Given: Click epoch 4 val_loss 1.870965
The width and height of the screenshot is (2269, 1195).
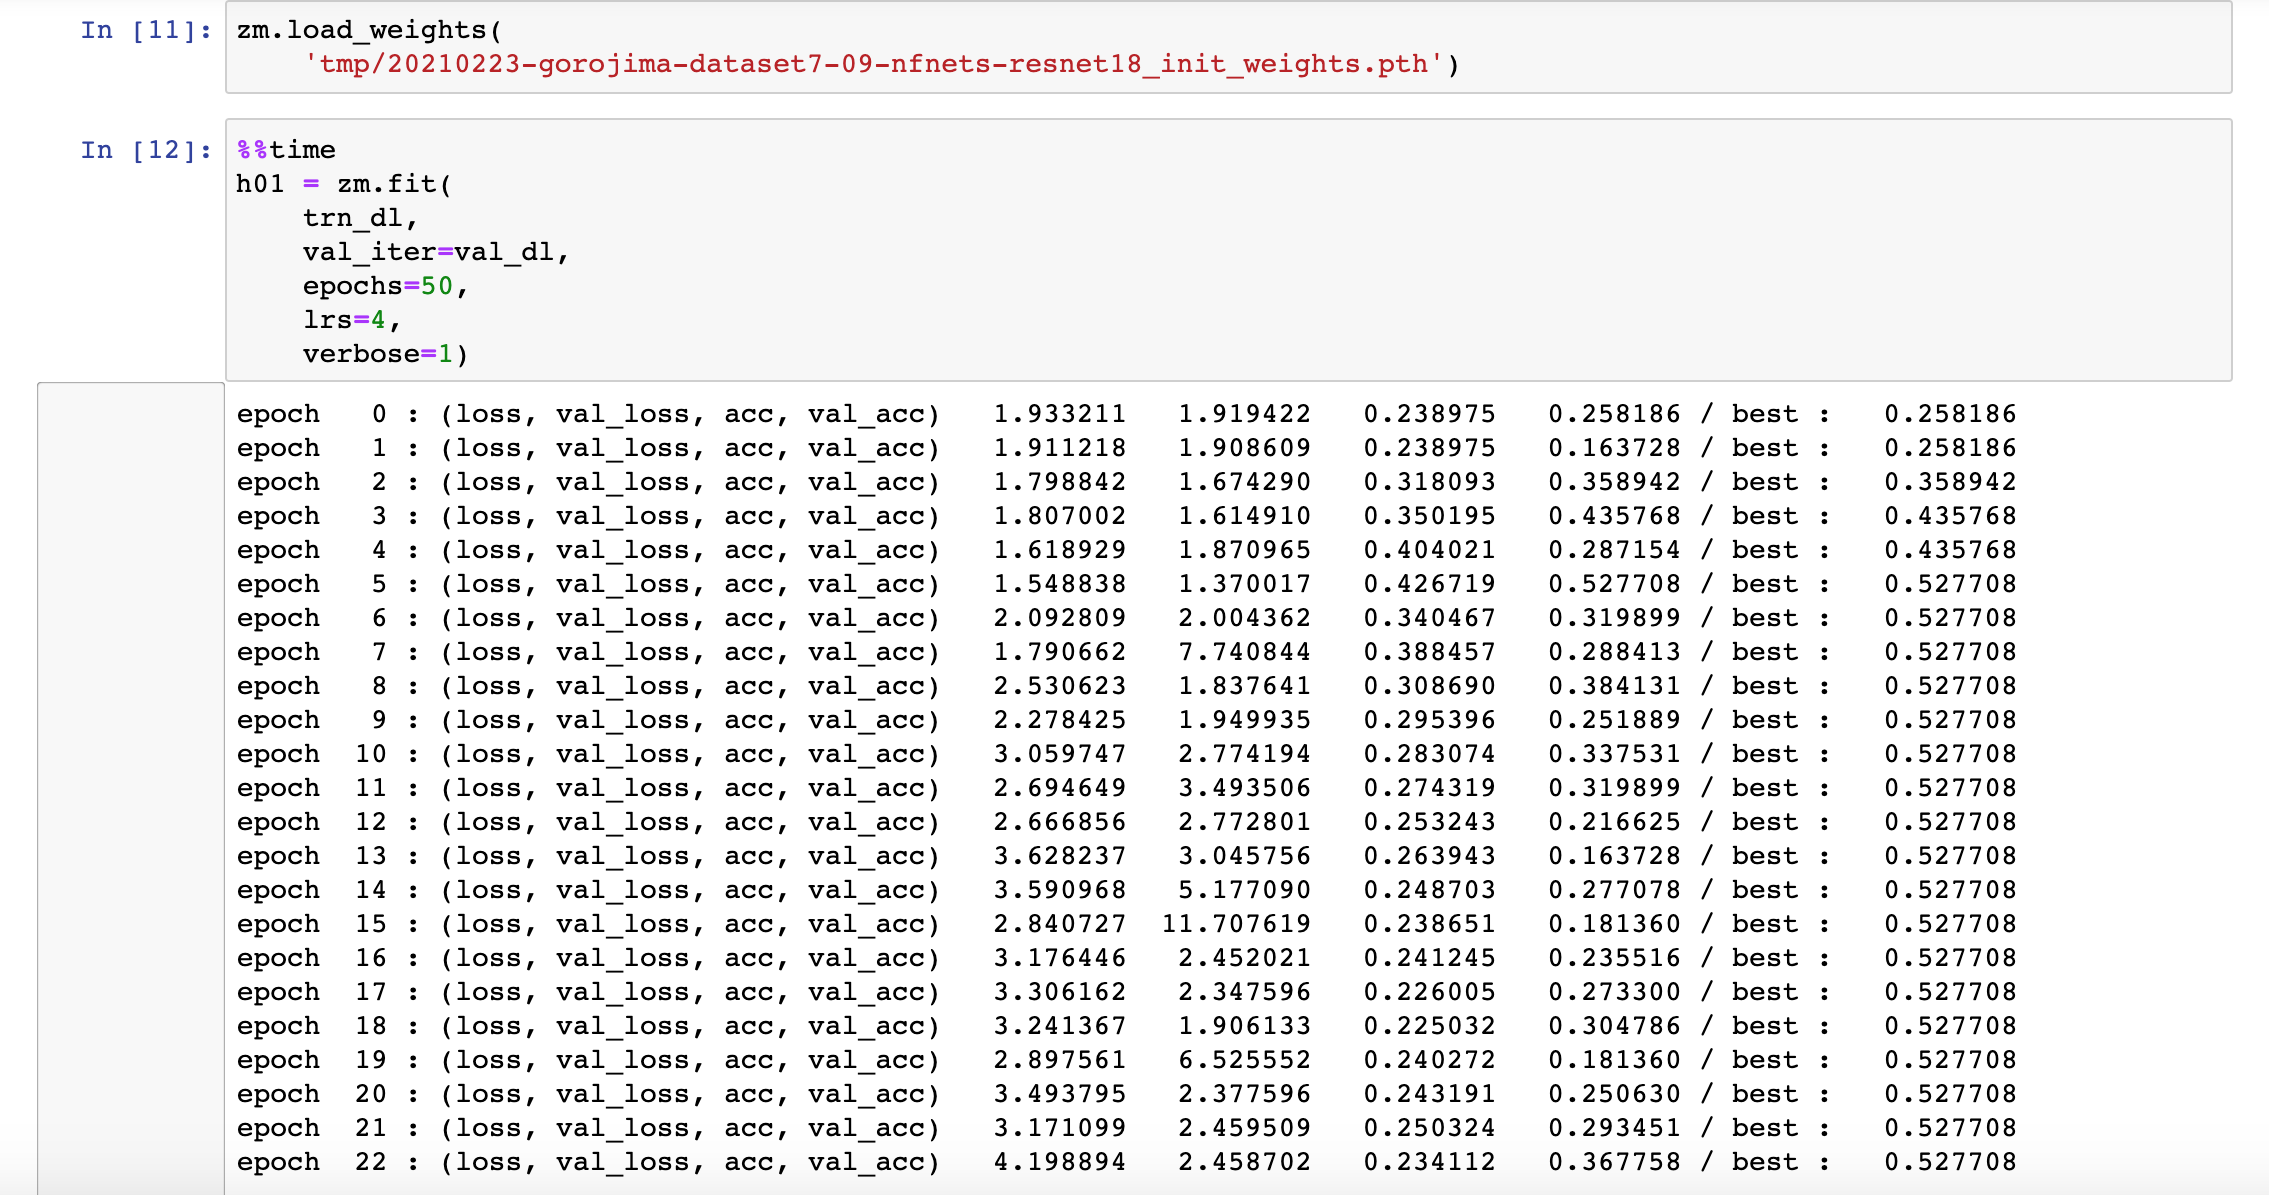Looking at the screenshot, I should point(1244,550).
